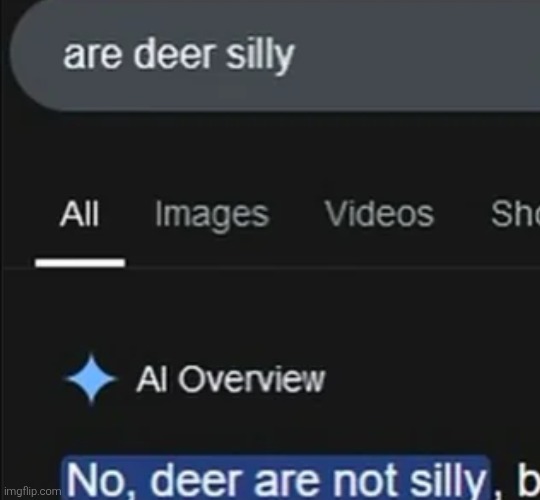
Task: Click the word "deer" in the highlighted answer
Action: tap(196, 480)
